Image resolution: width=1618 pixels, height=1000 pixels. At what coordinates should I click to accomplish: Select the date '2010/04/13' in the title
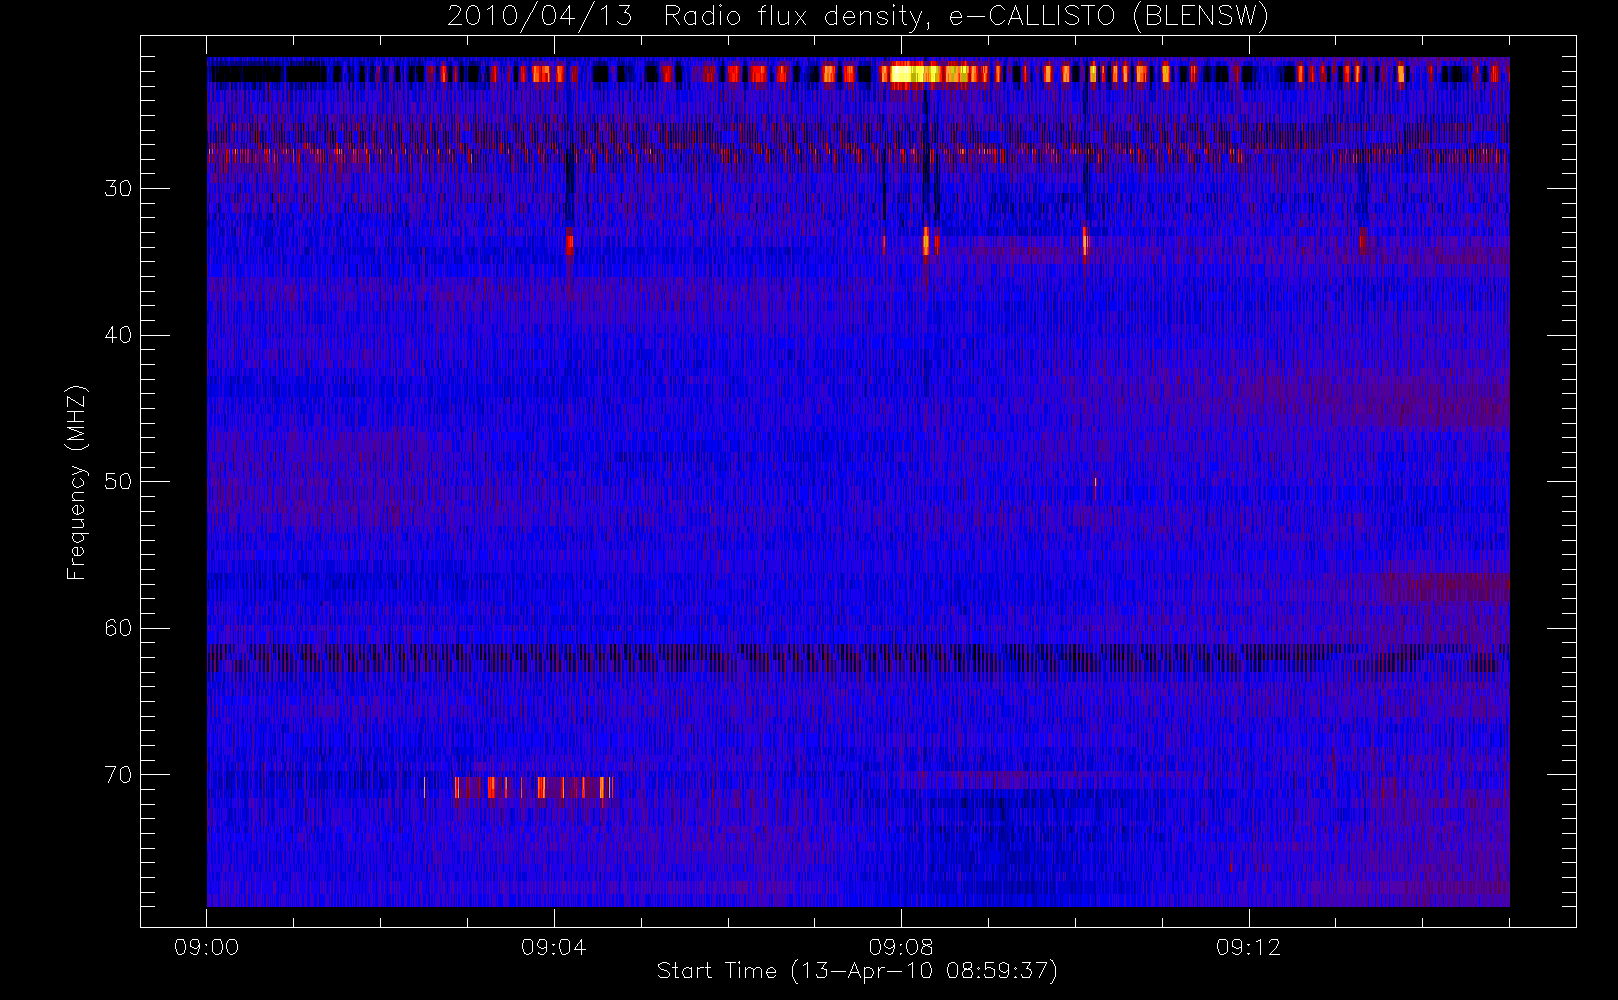[x=540, y=17]
